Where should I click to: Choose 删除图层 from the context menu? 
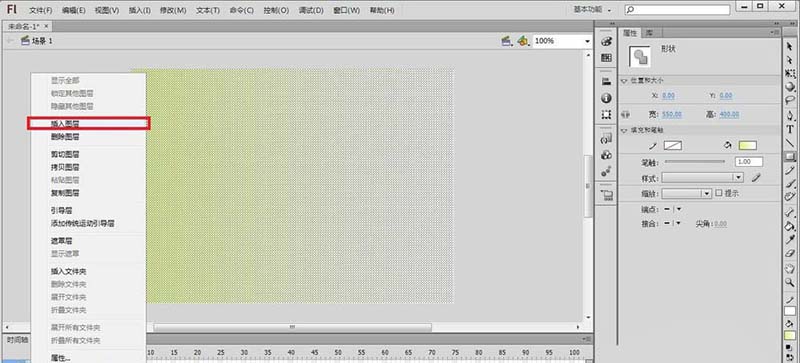(88, 137)
